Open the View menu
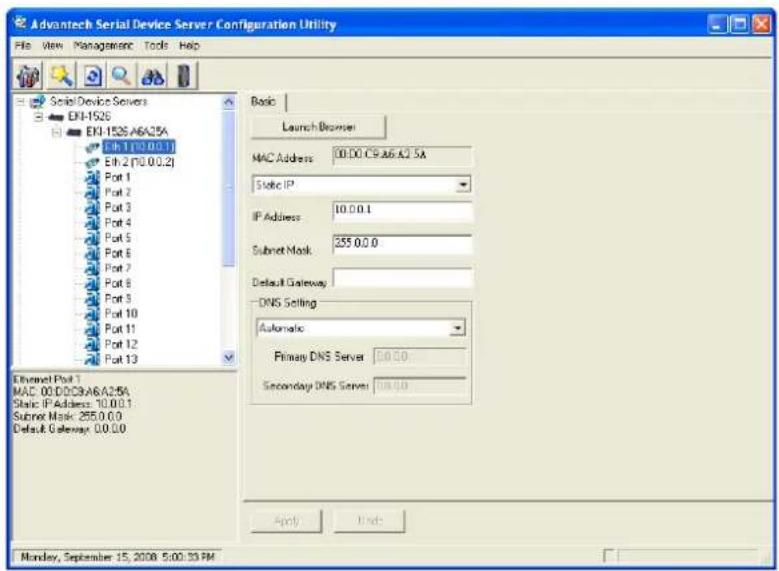The image size is (779, 571). point(52,46)
